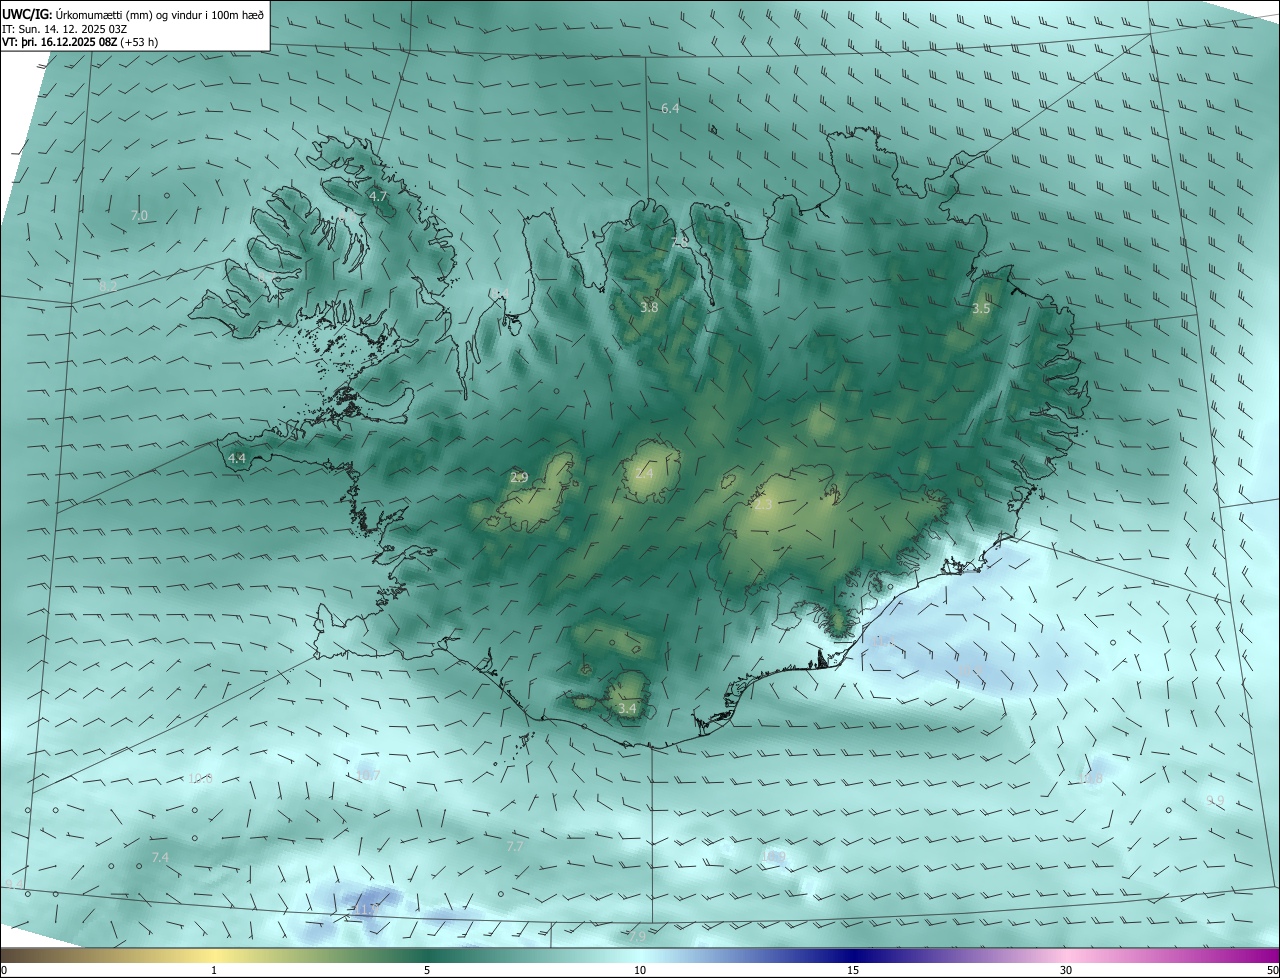Click the 0 tick on the color scale
1280x978 pixels.
(x=4, y=970)
